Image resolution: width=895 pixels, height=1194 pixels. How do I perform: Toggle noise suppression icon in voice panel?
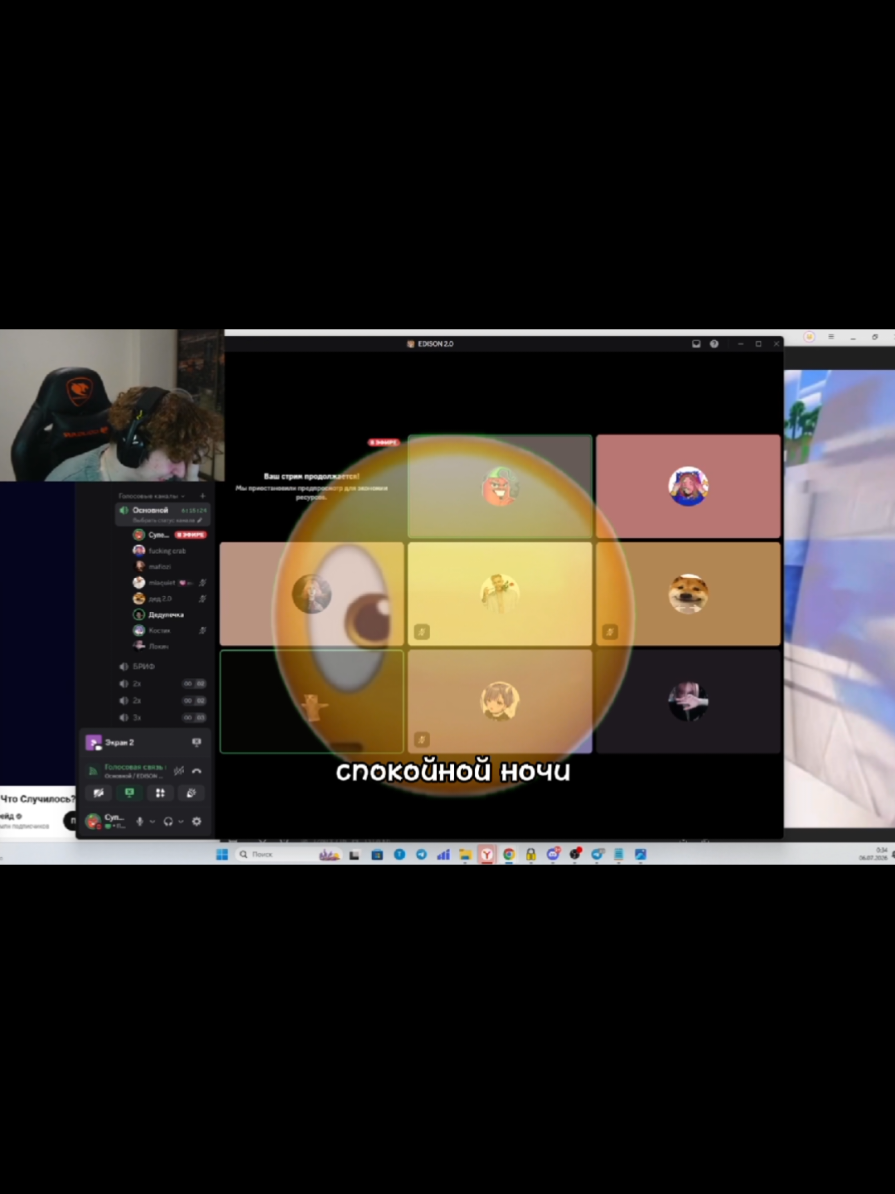179,771
